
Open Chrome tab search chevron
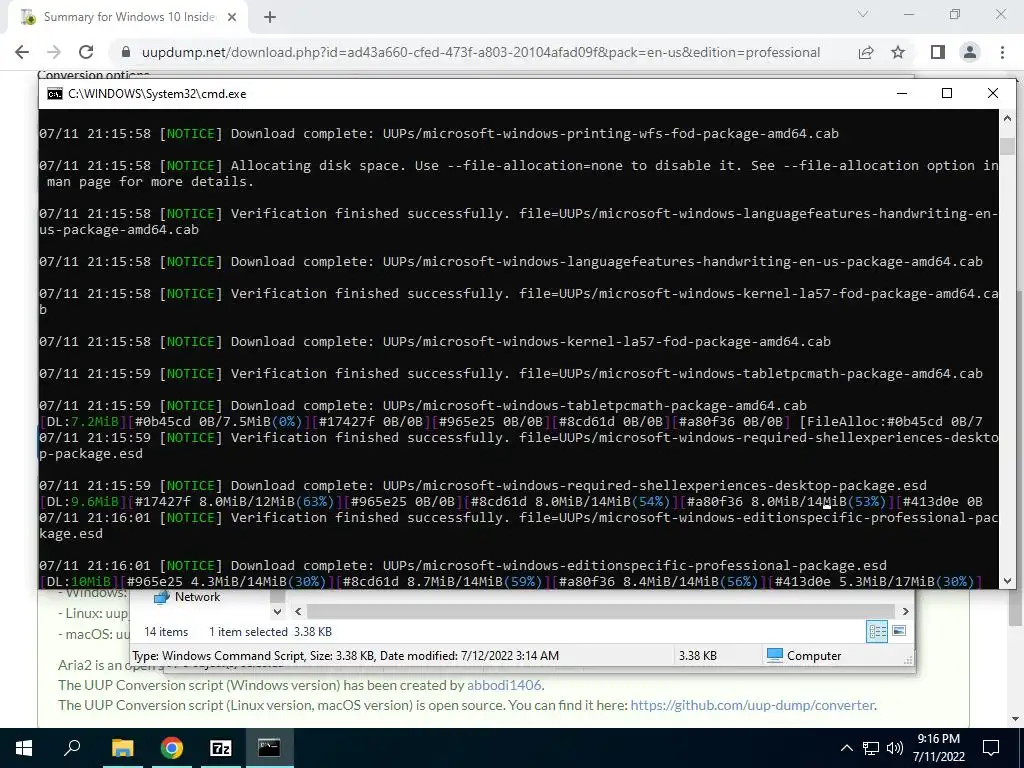863,14
